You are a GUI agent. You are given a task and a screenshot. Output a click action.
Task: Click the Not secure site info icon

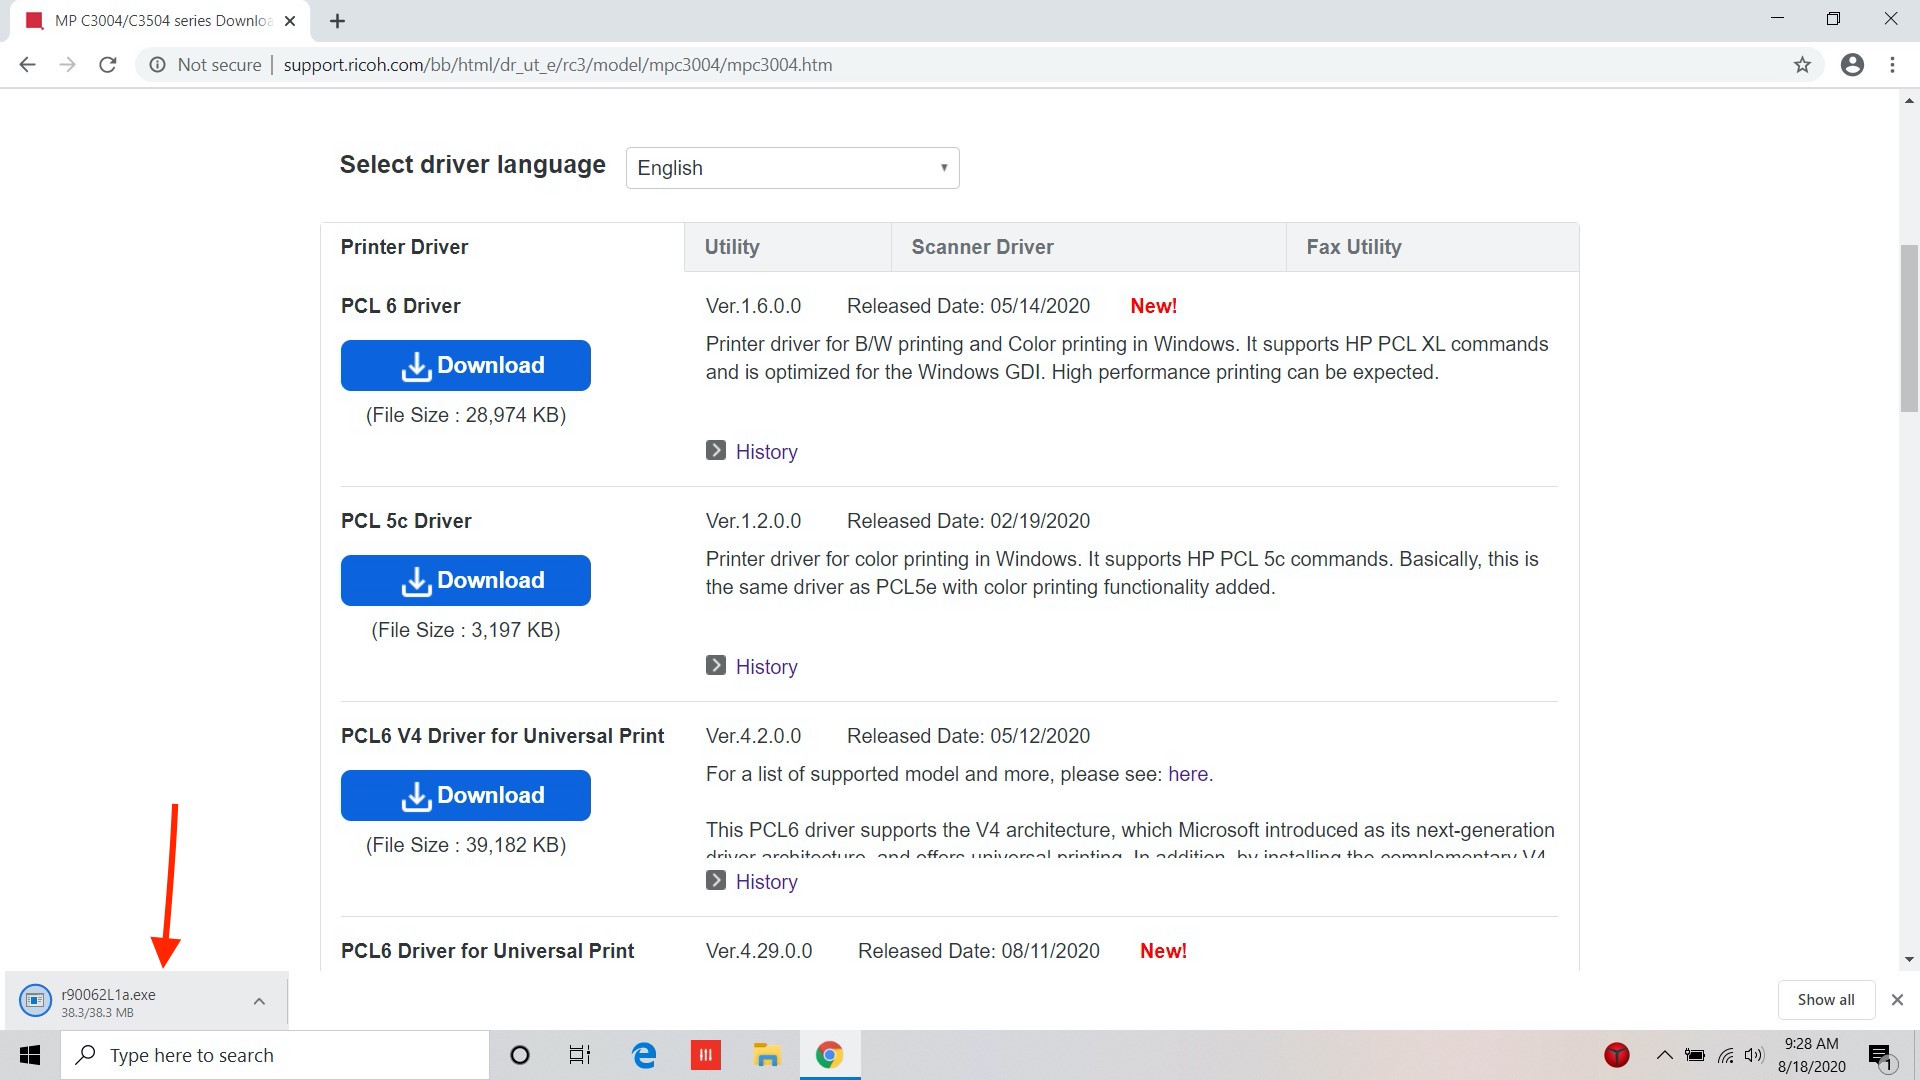(x=157, y=65)
